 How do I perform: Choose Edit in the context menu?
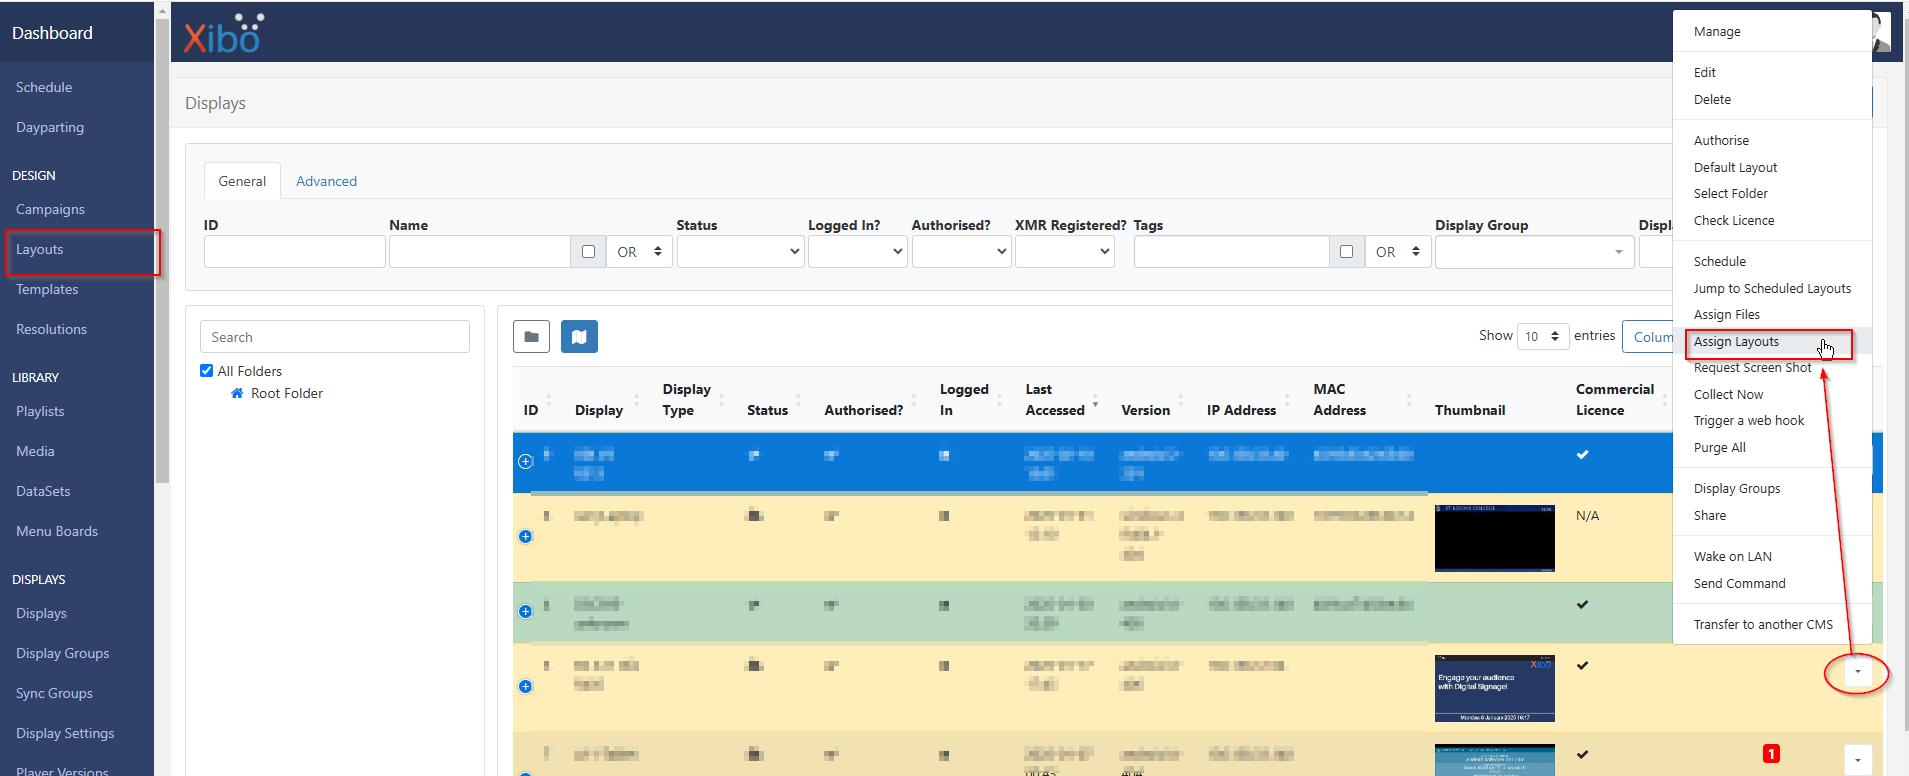pos(1705,73)
